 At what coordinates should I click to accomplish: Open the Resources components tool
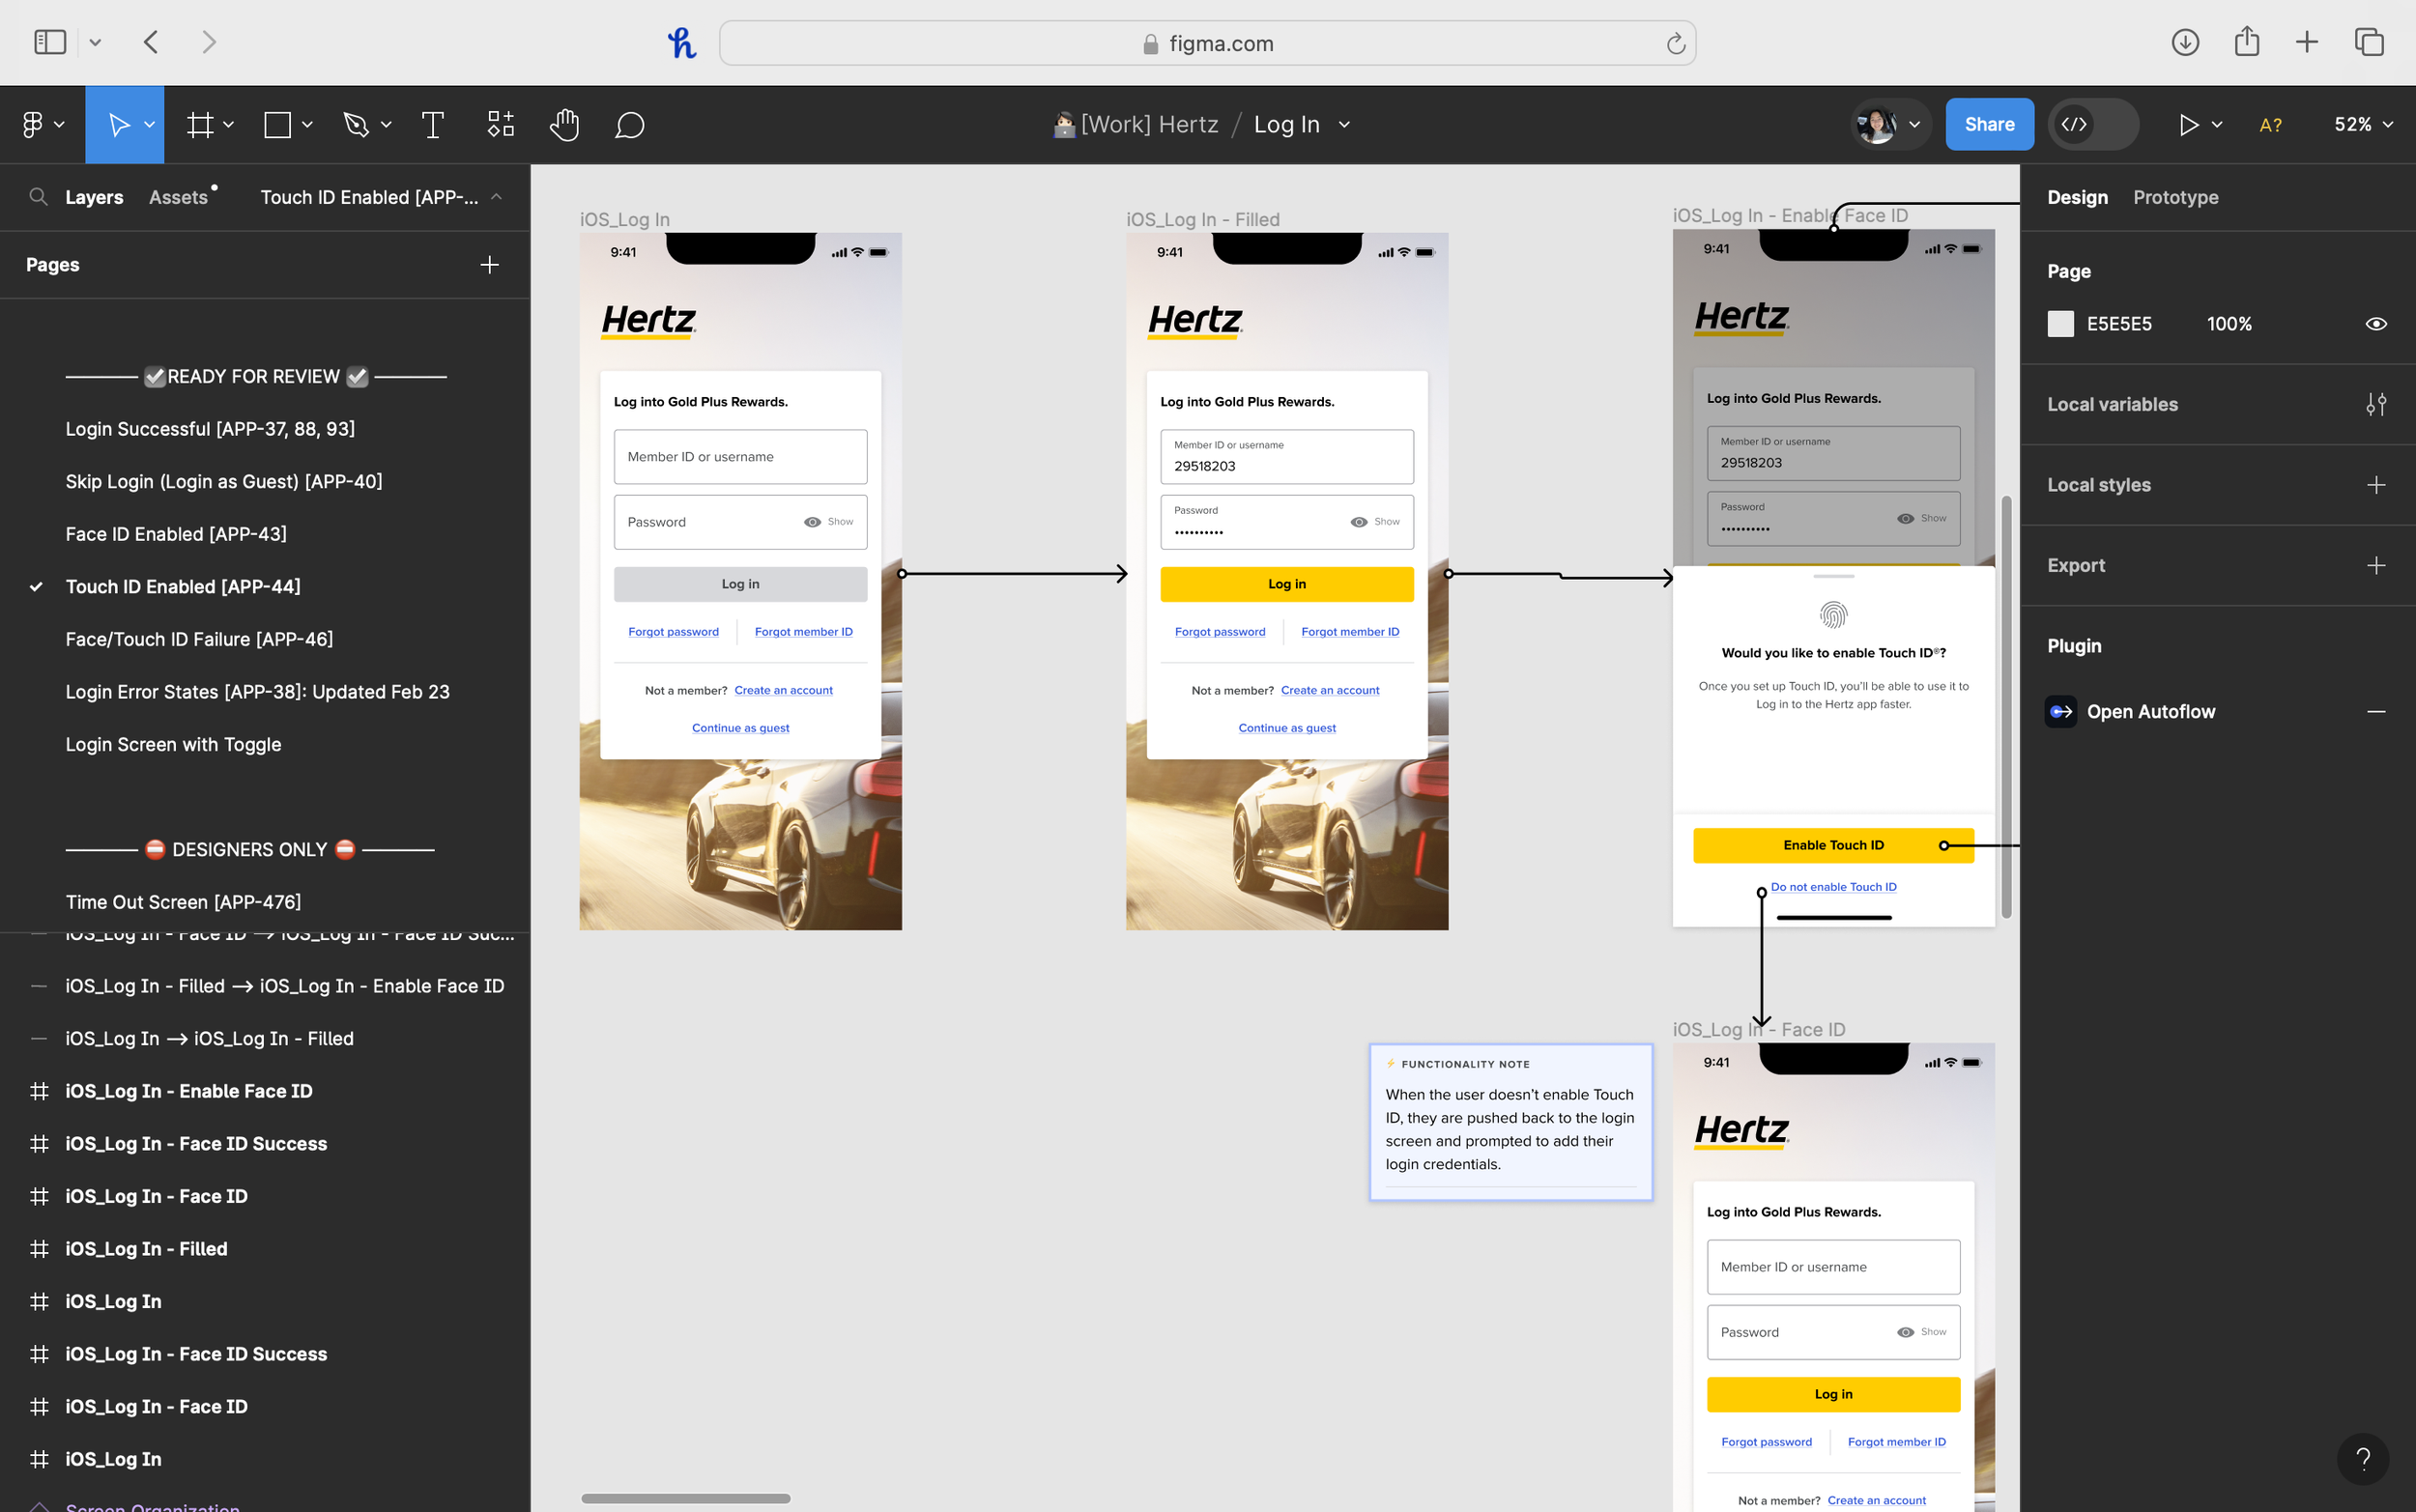500,125
